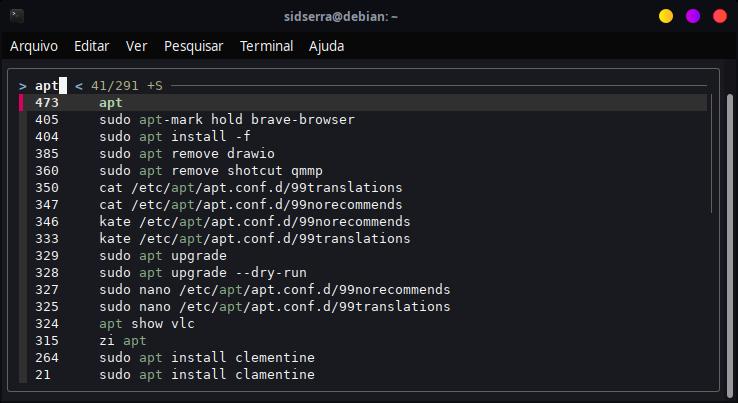The width and height of the screenshot is (738, 403).
Task: Pick 'sudo apt upgrade --dry-run' from the list
Action: click(203, 273)
